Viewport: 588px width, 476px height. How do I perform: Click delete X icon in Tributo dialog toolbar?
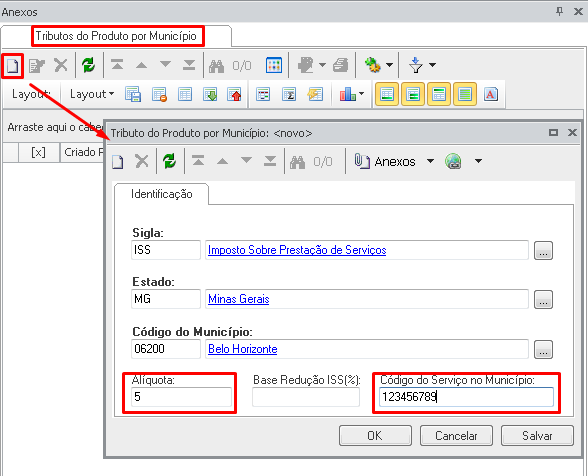click(142, 162)
